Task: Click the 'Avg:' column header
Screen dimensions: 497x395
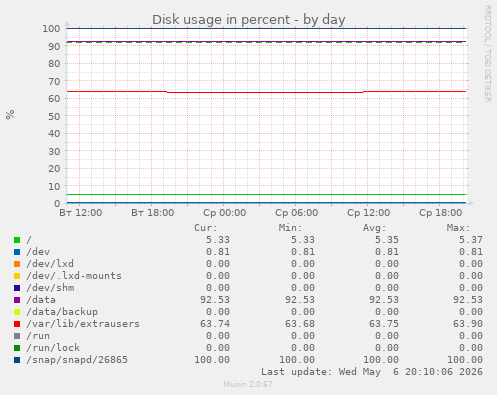Action: click(374, 228)
